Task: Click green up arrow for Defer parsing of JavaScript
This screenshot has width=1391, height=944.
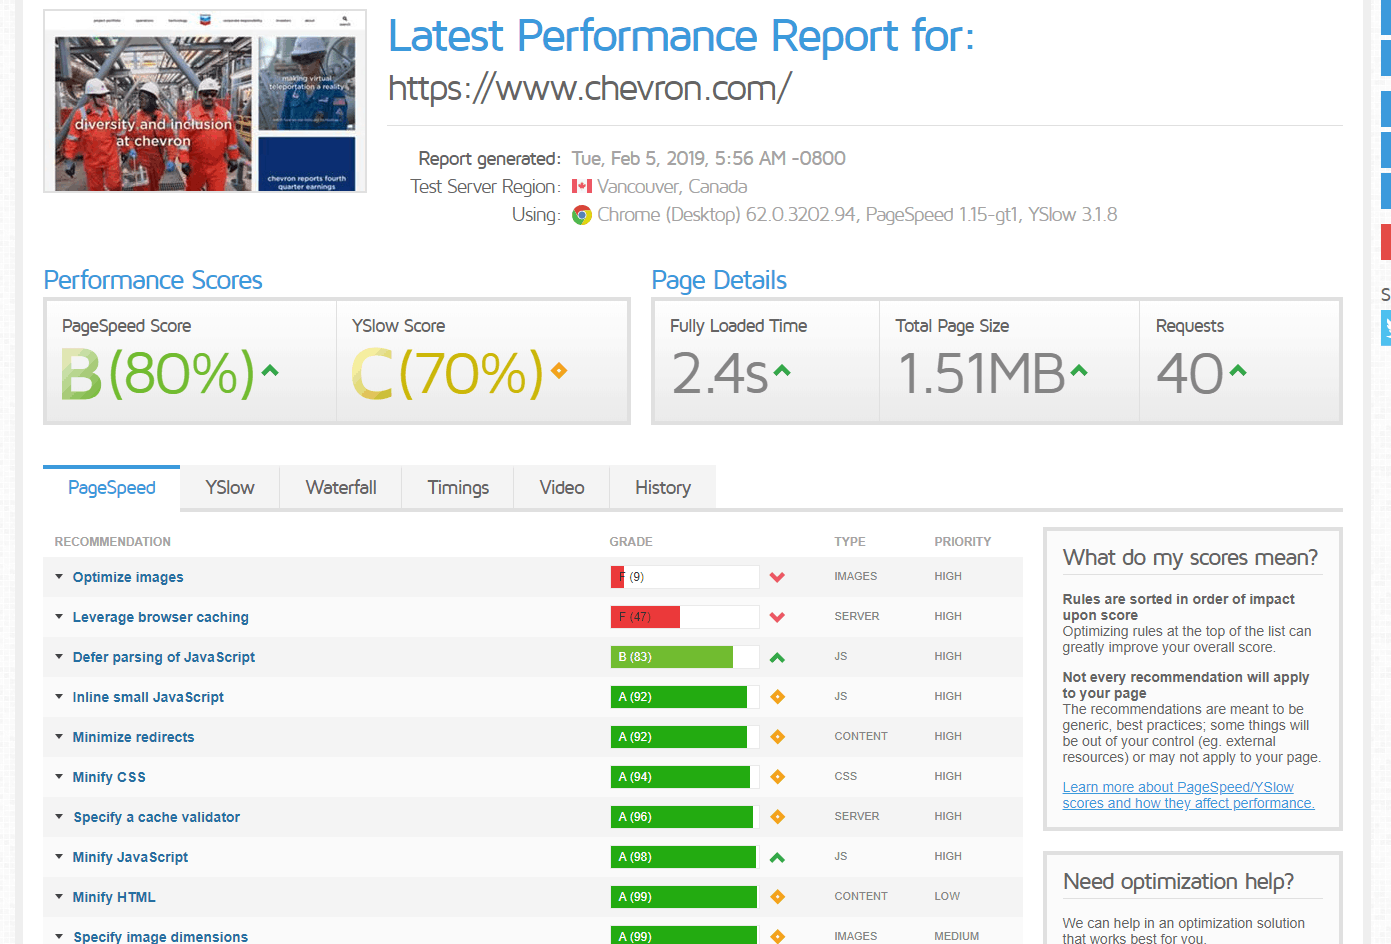Action: (x=777, y=657)
